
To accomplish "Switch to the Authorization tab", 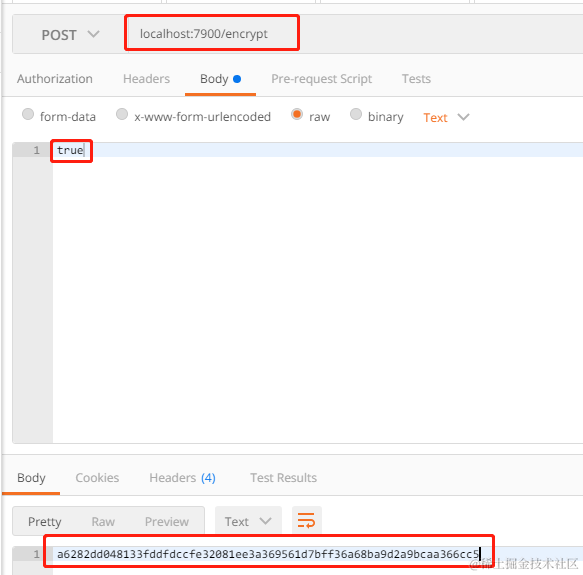I will (x=55, y=79).
